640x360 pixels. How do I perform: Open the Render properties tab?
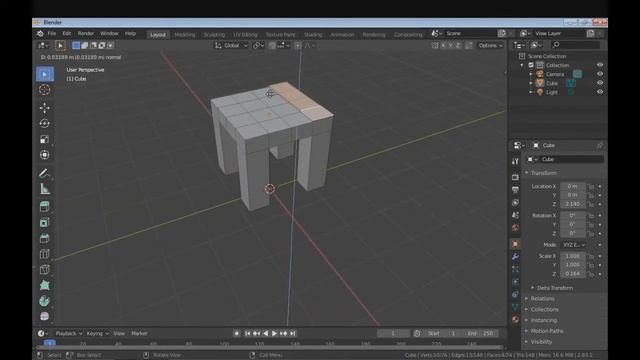(515, 177)
